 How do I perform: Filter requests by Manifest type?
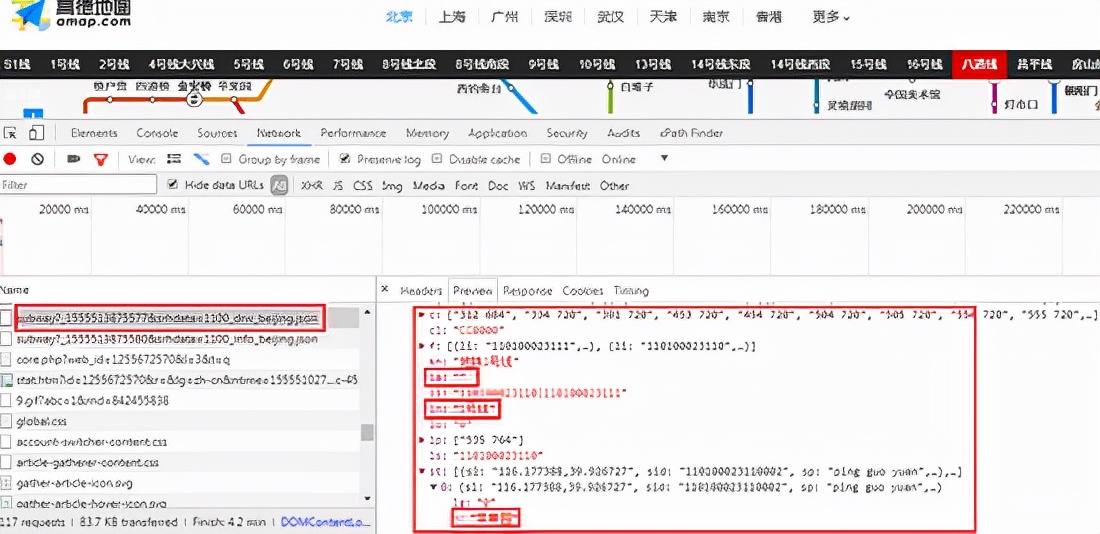pos(568,185)
